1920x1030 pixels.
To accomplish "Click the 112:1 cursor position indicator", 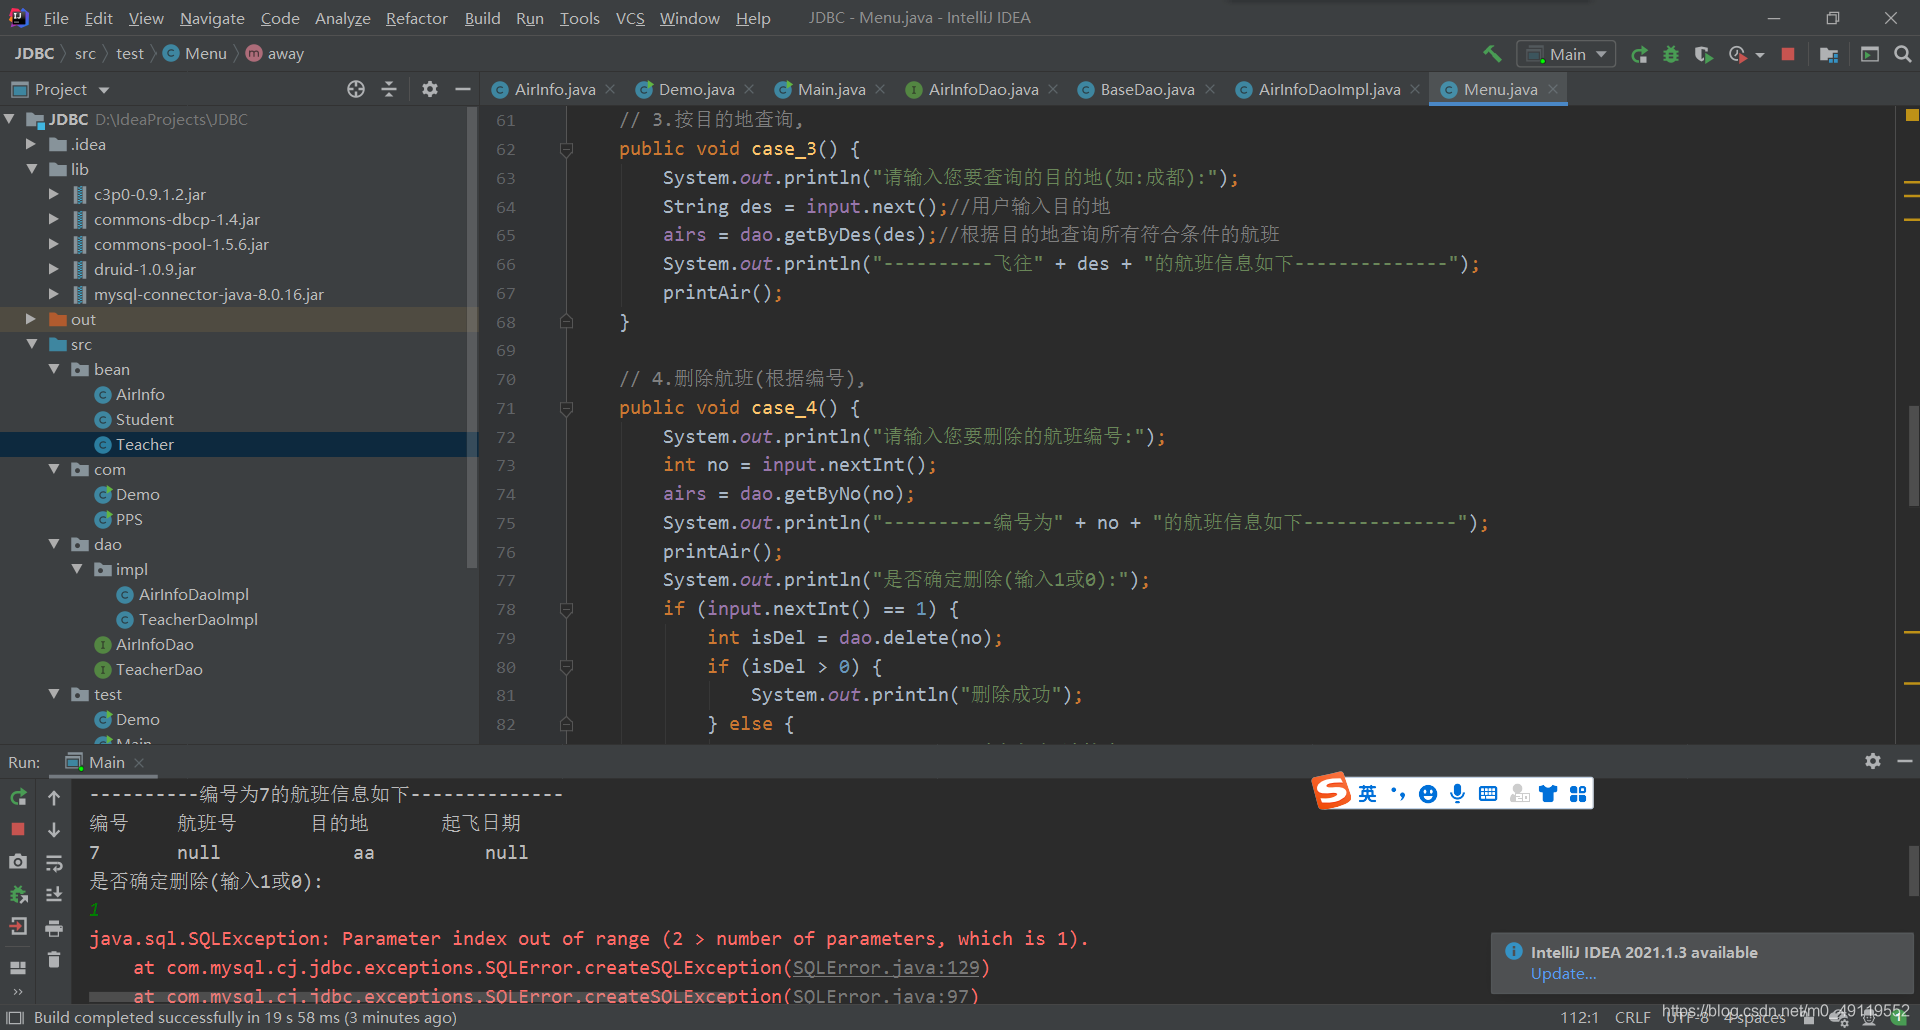I will [x=1579, y=1017].
